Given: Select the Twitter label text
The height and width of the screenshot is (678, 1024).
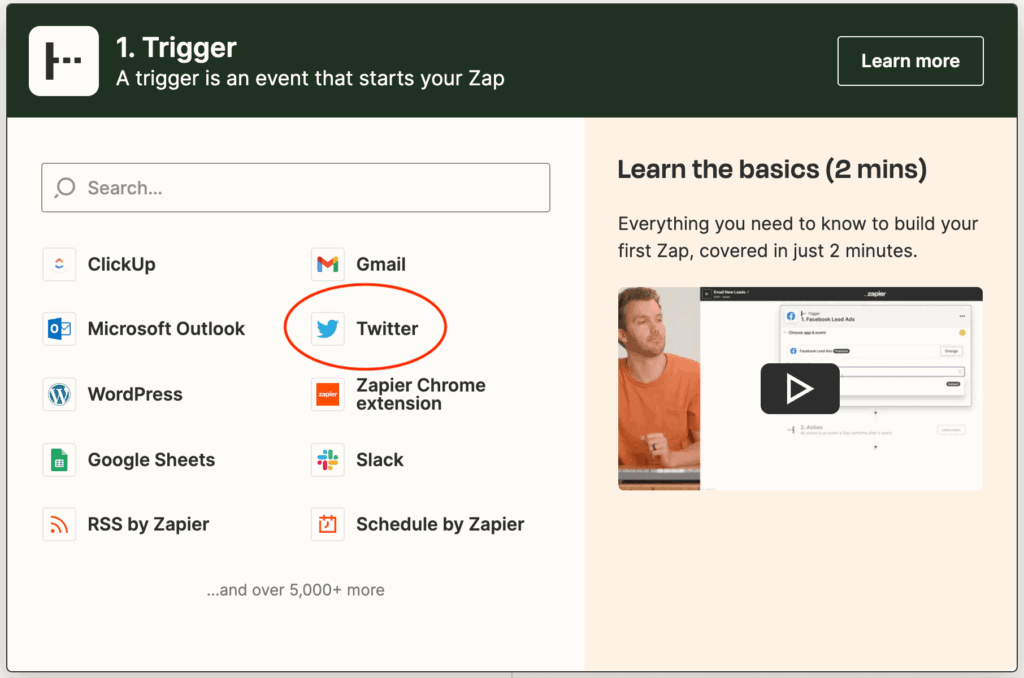Looking at the screenshot, I should 387,329.
